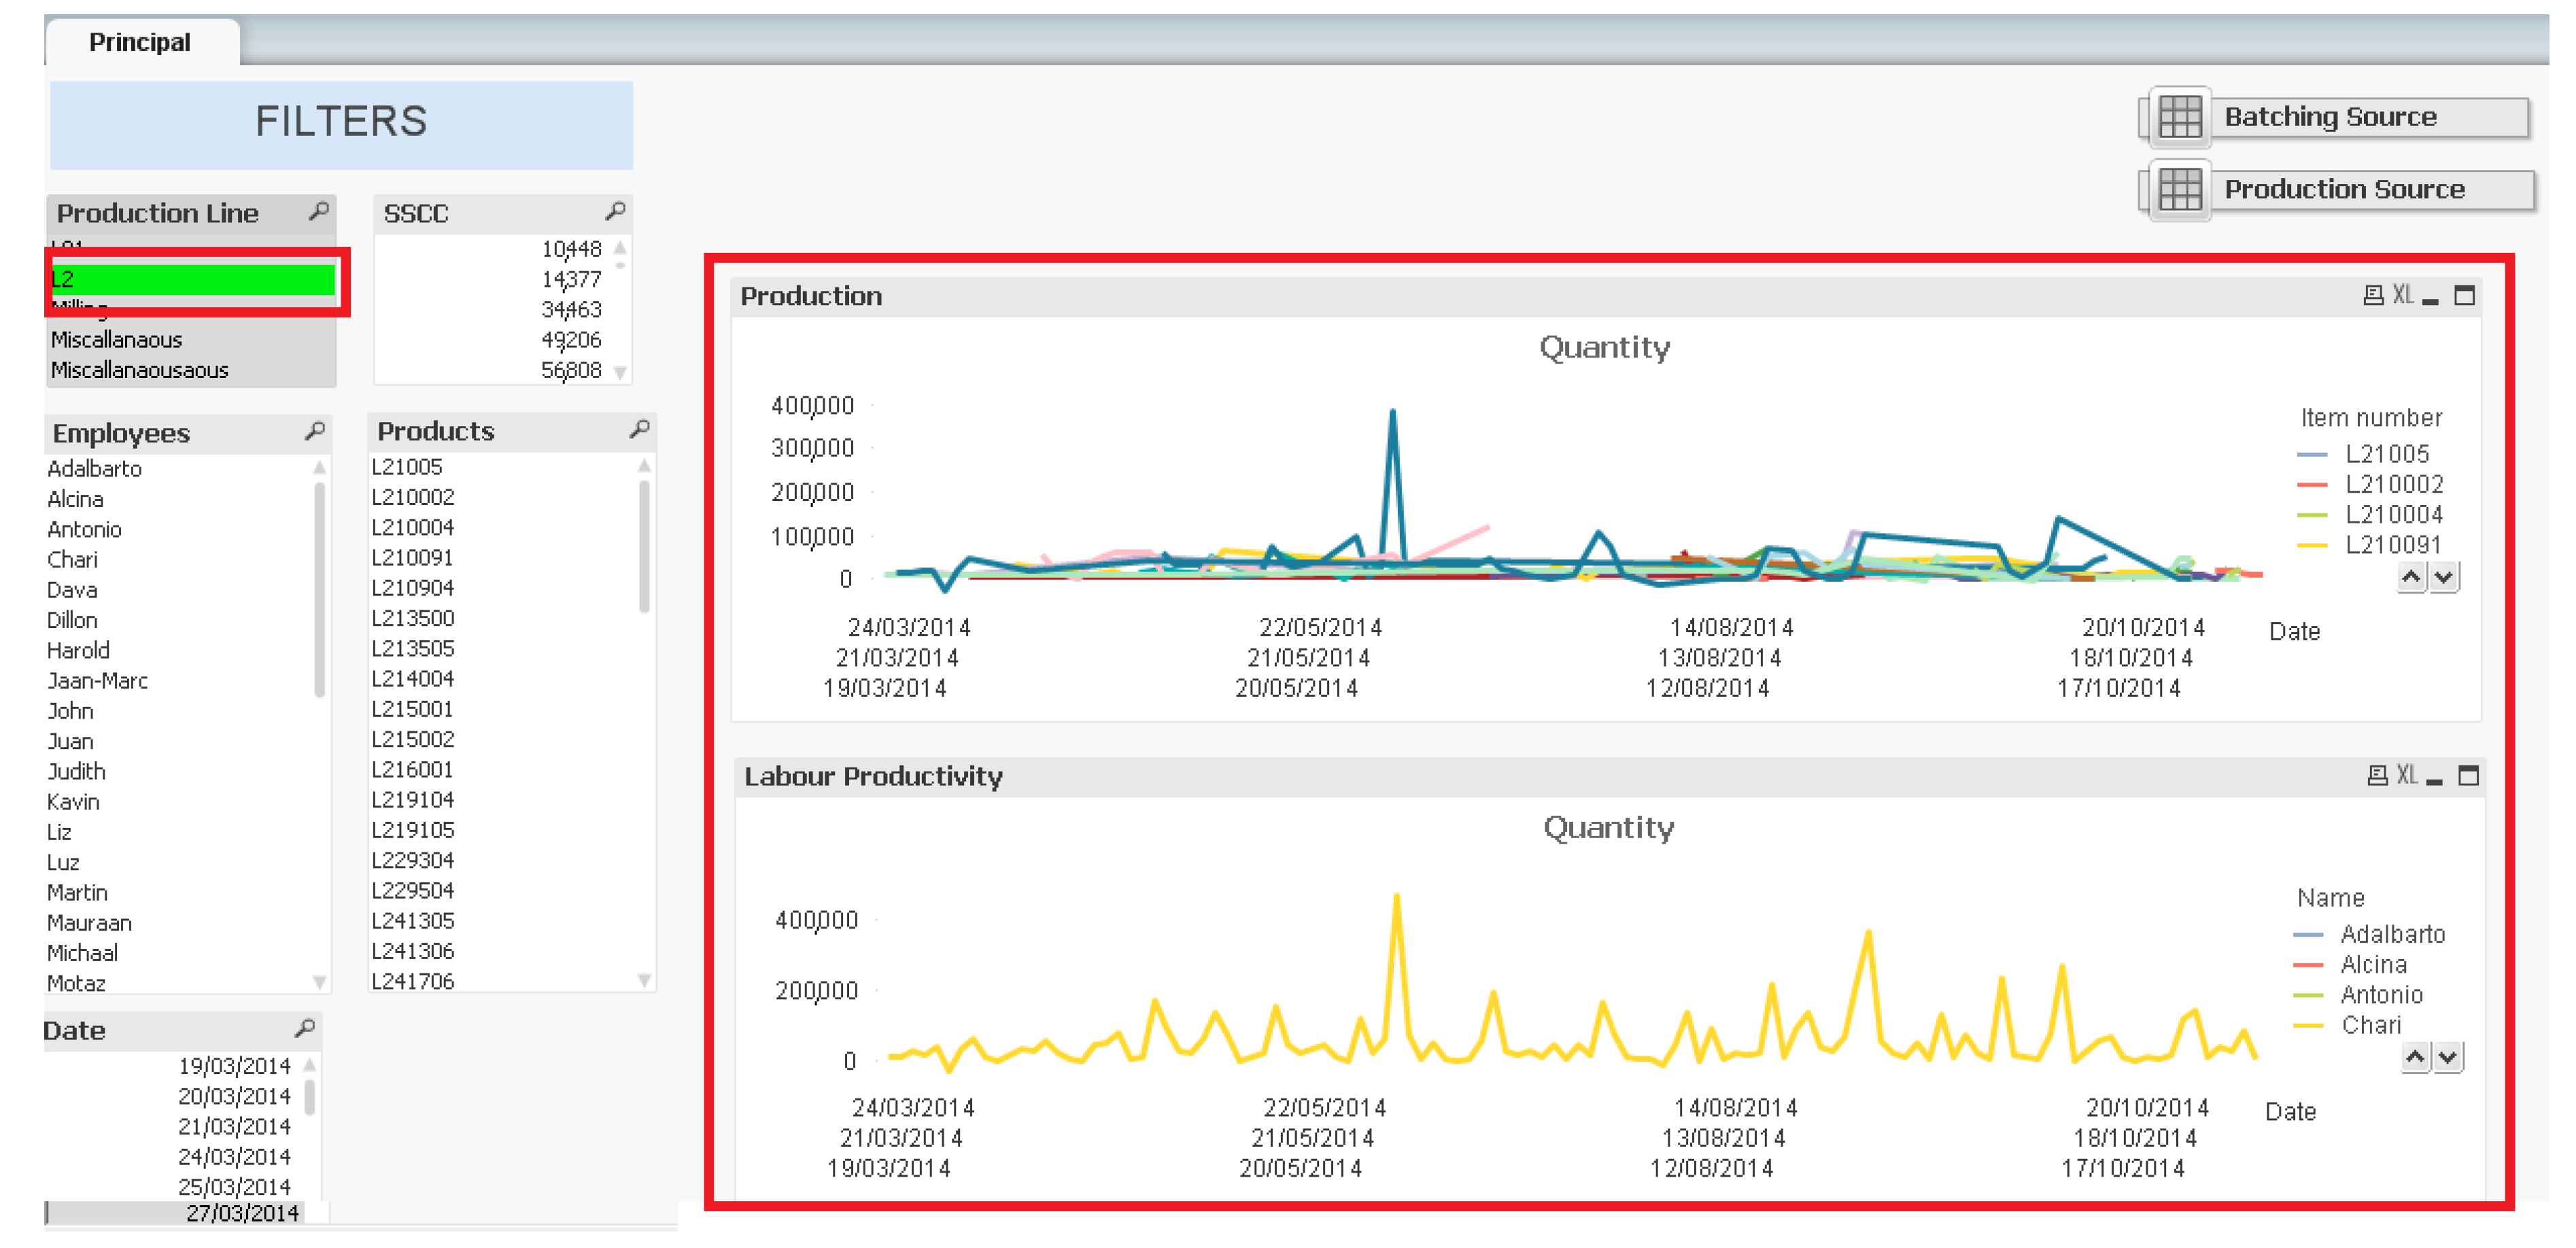Open the Products list search icon
The image size is (2576, 1248).
pos(639,430)
